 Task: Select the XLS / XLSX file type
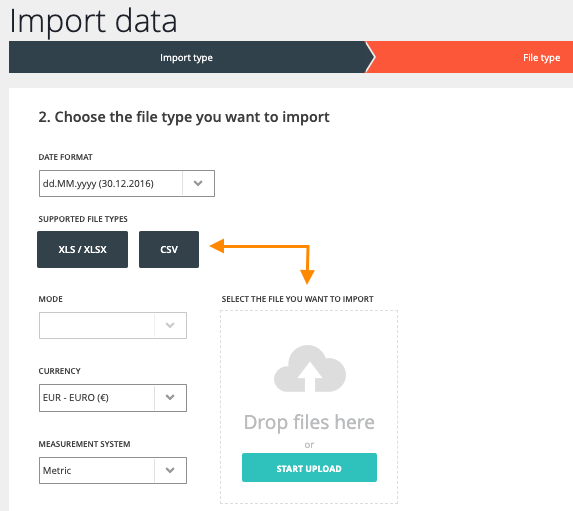click(83, 249)
